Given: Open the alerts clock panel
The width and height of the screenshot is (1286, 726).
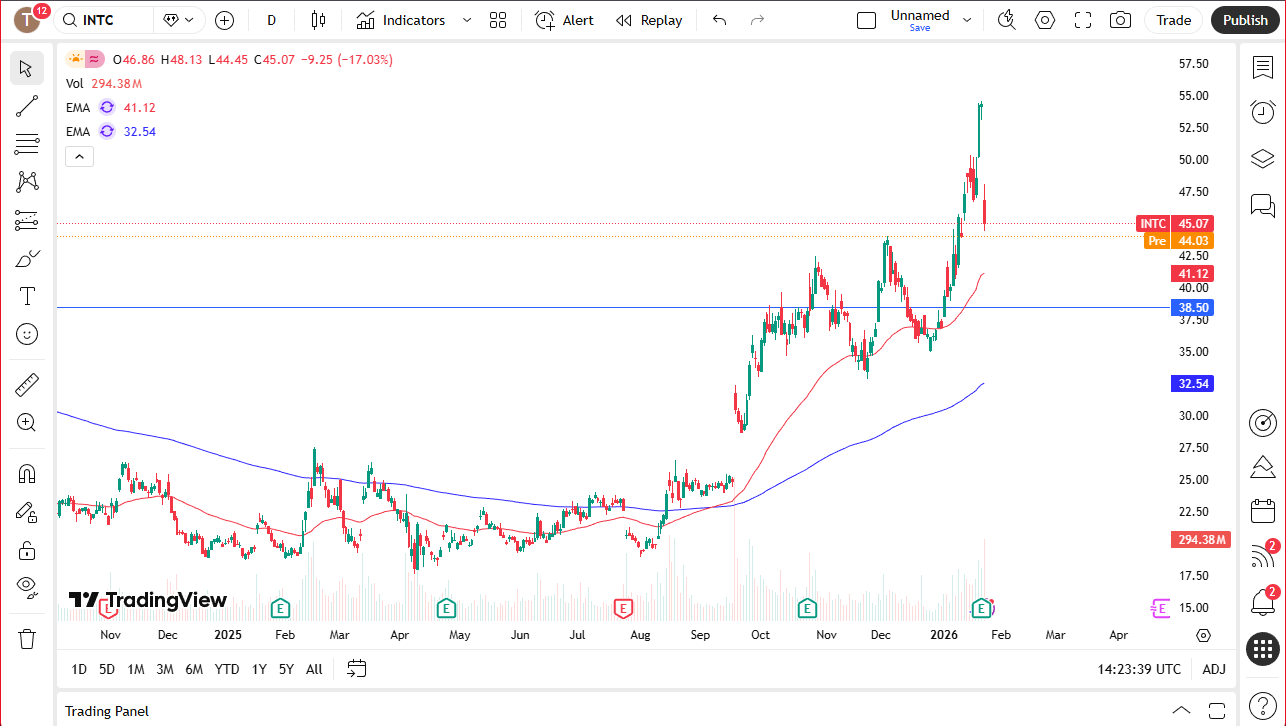Looking at the screenshot, I should pyautogui.click(x=1263, y=112).
